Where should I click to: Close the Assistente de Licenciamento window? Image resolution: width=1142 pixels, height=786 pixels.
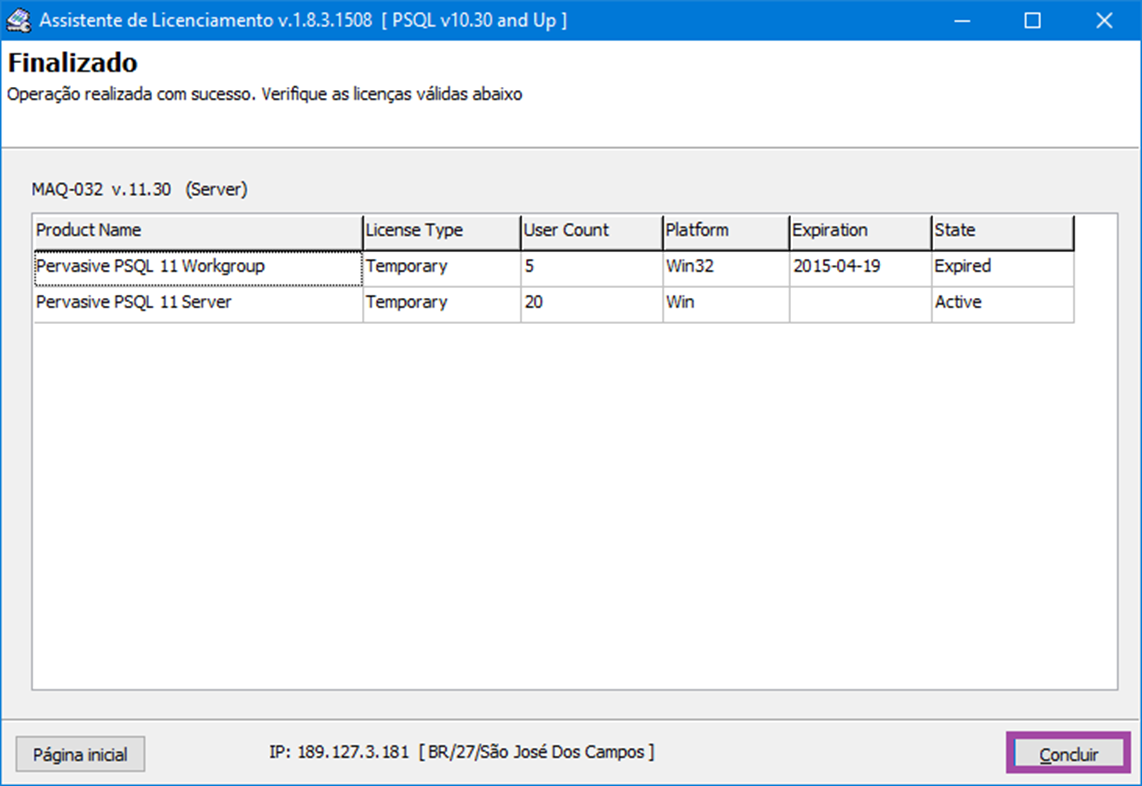pyautogui.click(x=1103, y=20)
